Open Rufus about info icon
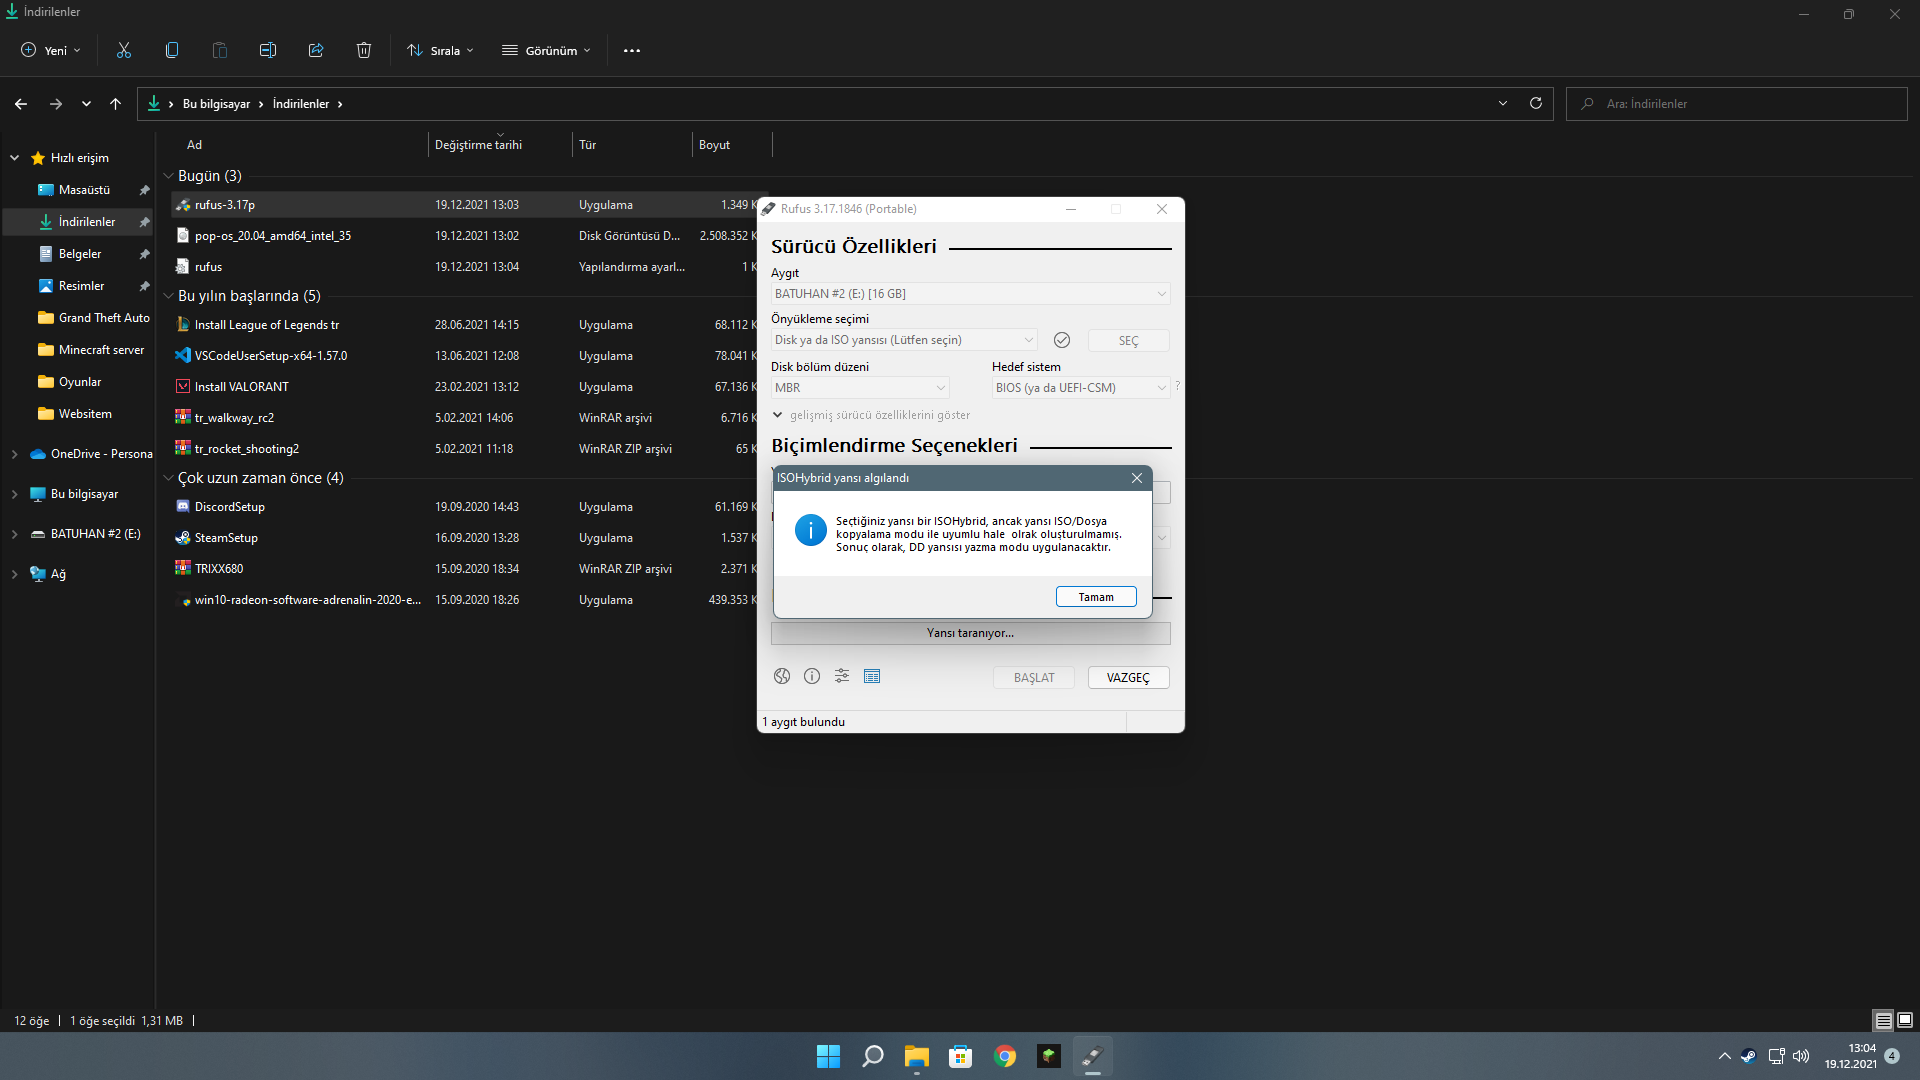Image resolution: width=1920 pixels, height=1080 pixels. tap(812, 676)
